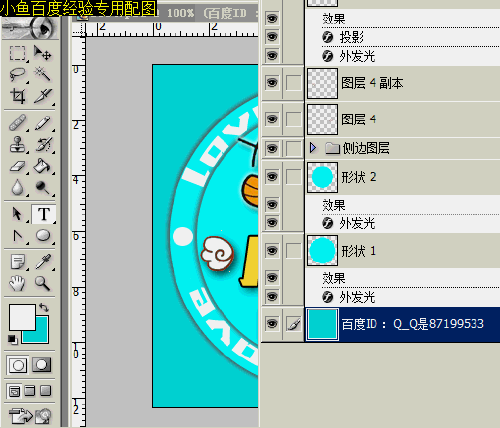Select the 图层 4 layer name
The image size is (500, 428).
358,119
